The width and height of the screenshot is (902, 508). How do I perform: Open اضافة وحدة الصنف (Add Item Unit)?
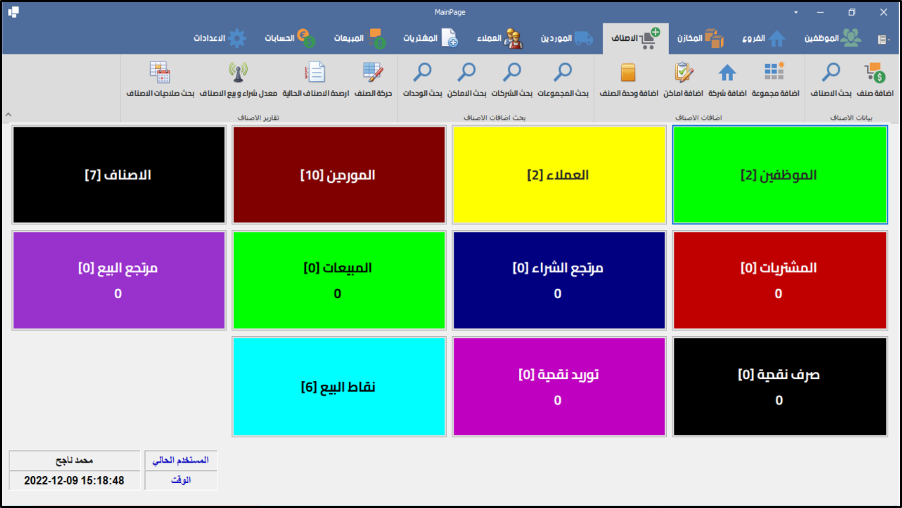click(x=628, y=73)
